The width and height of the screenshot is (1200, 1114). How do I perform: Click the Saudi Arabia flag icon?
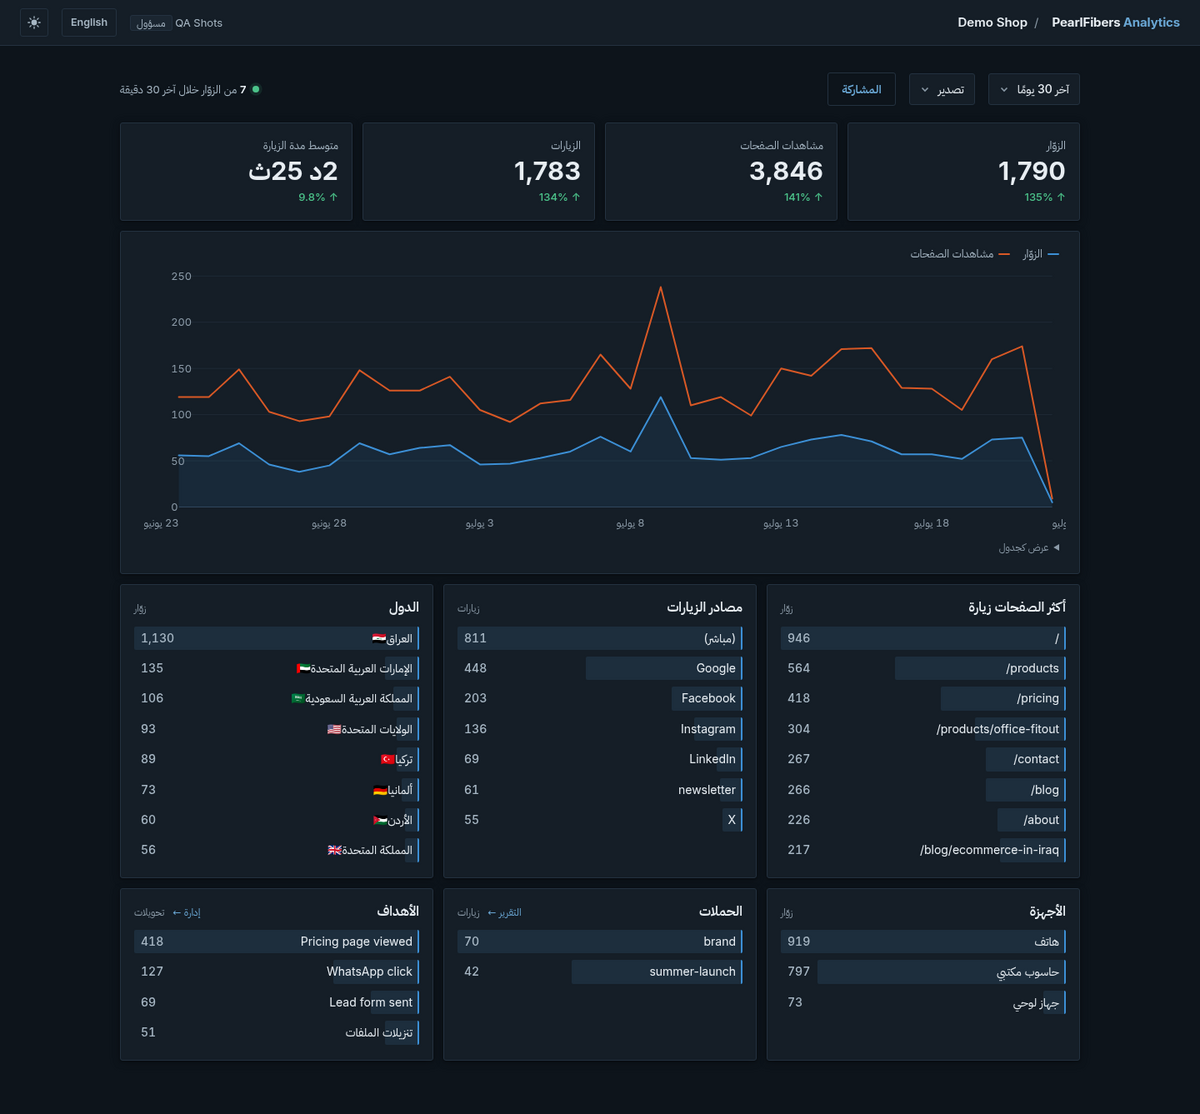point(298,698)
